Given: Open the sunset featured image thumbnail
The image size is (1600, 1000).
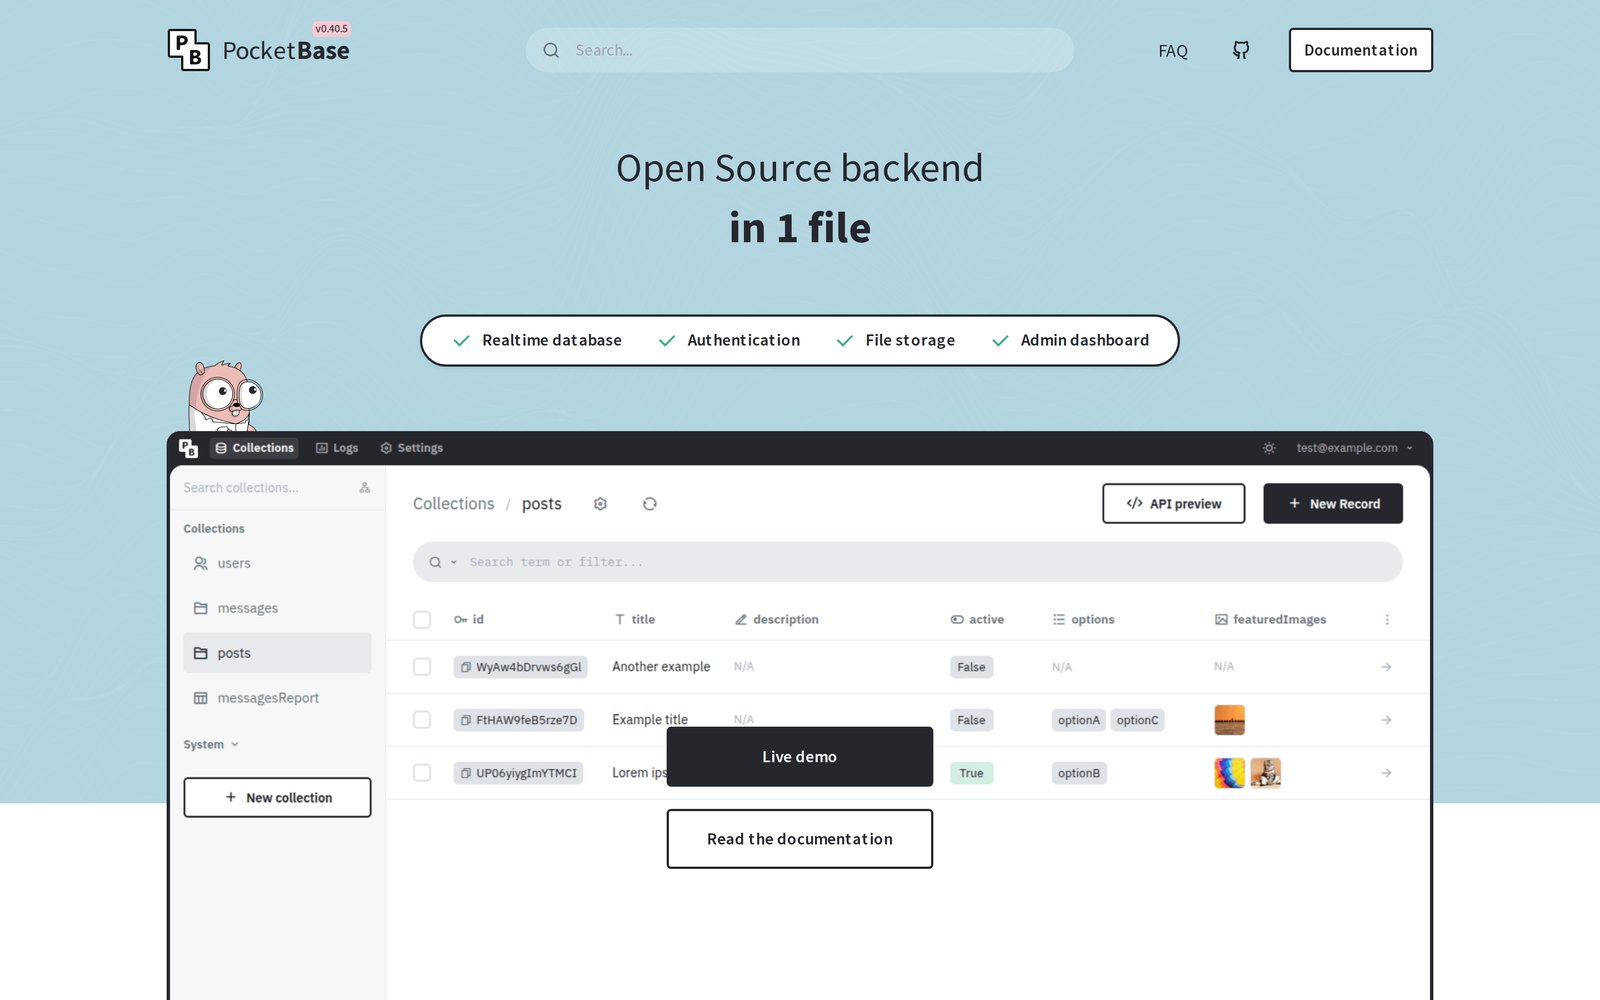Looking at the screenshot, I should (1229, 720).
